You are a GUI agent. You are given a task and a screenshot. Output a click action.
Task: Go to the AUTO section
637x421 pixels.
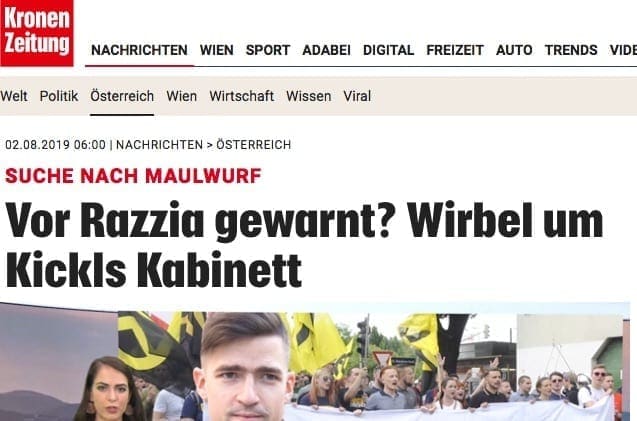pos(514,50)
